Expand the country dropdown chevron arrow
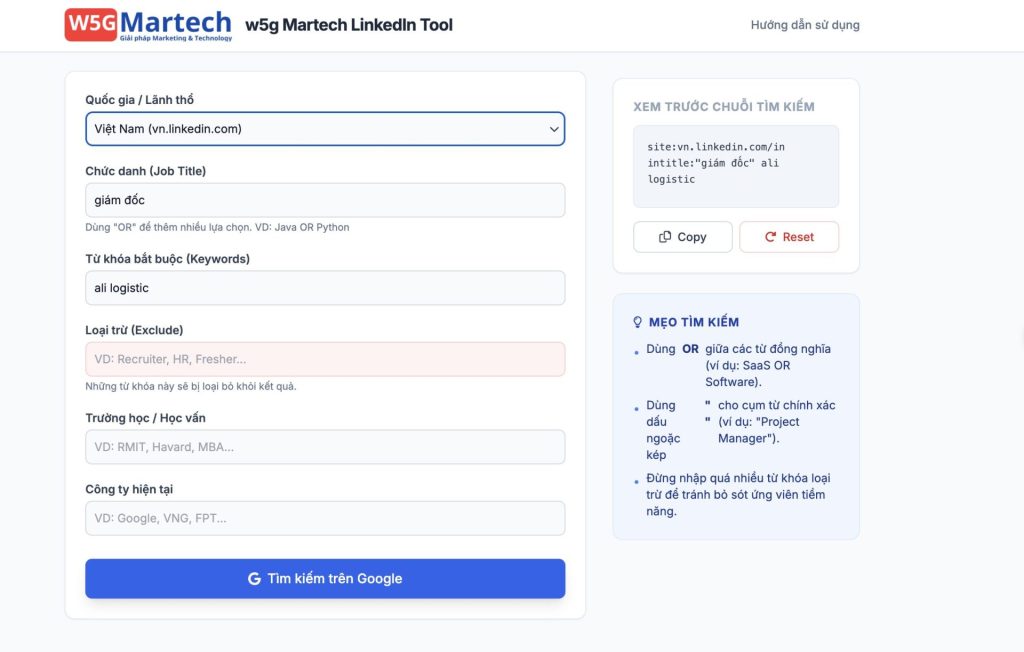The height and width of the screenshot is (652, 1024). tap(554, 129)
